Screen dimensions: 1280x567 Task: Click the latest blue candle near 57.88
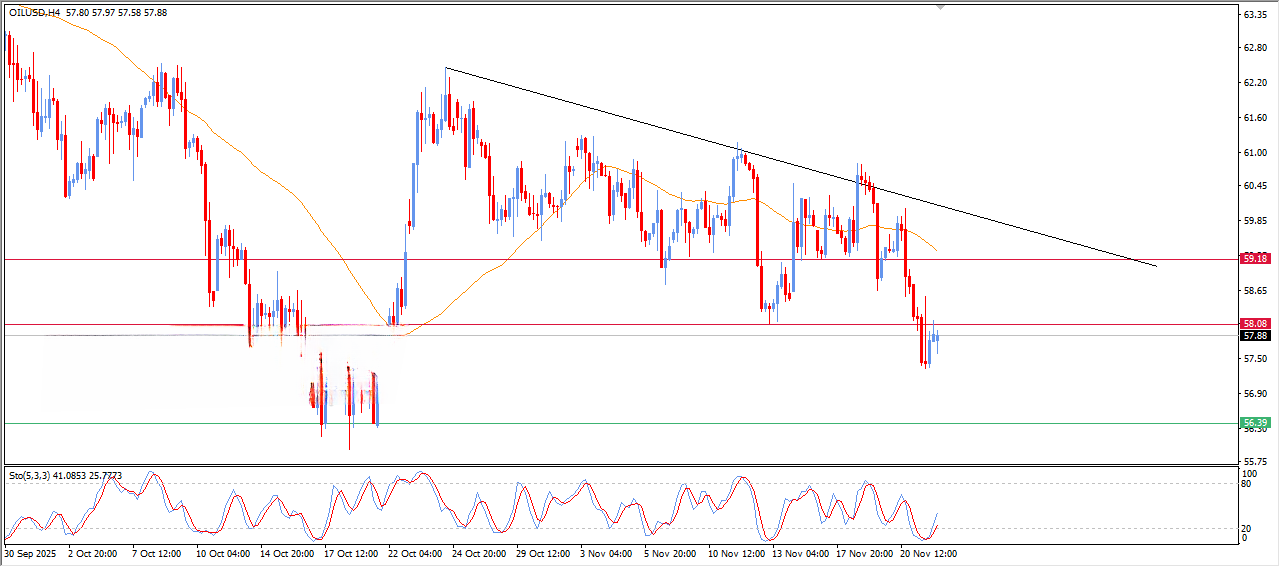[x=937, y=338]
